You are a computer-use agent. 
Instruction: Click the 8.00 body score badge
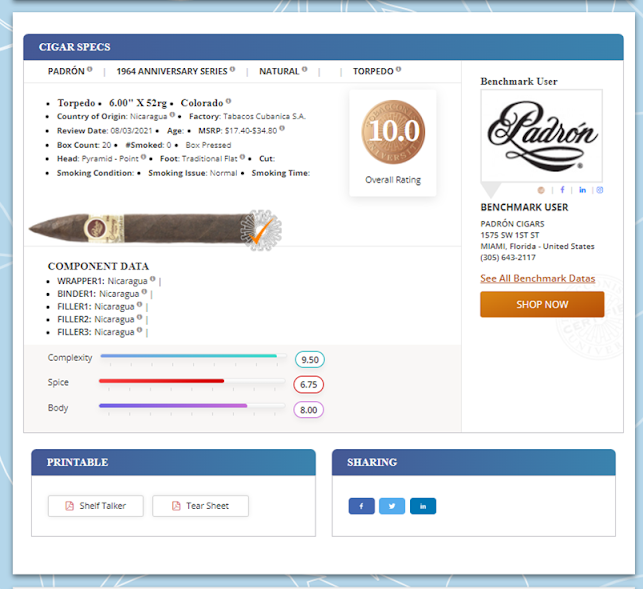(x=308, y=410)
